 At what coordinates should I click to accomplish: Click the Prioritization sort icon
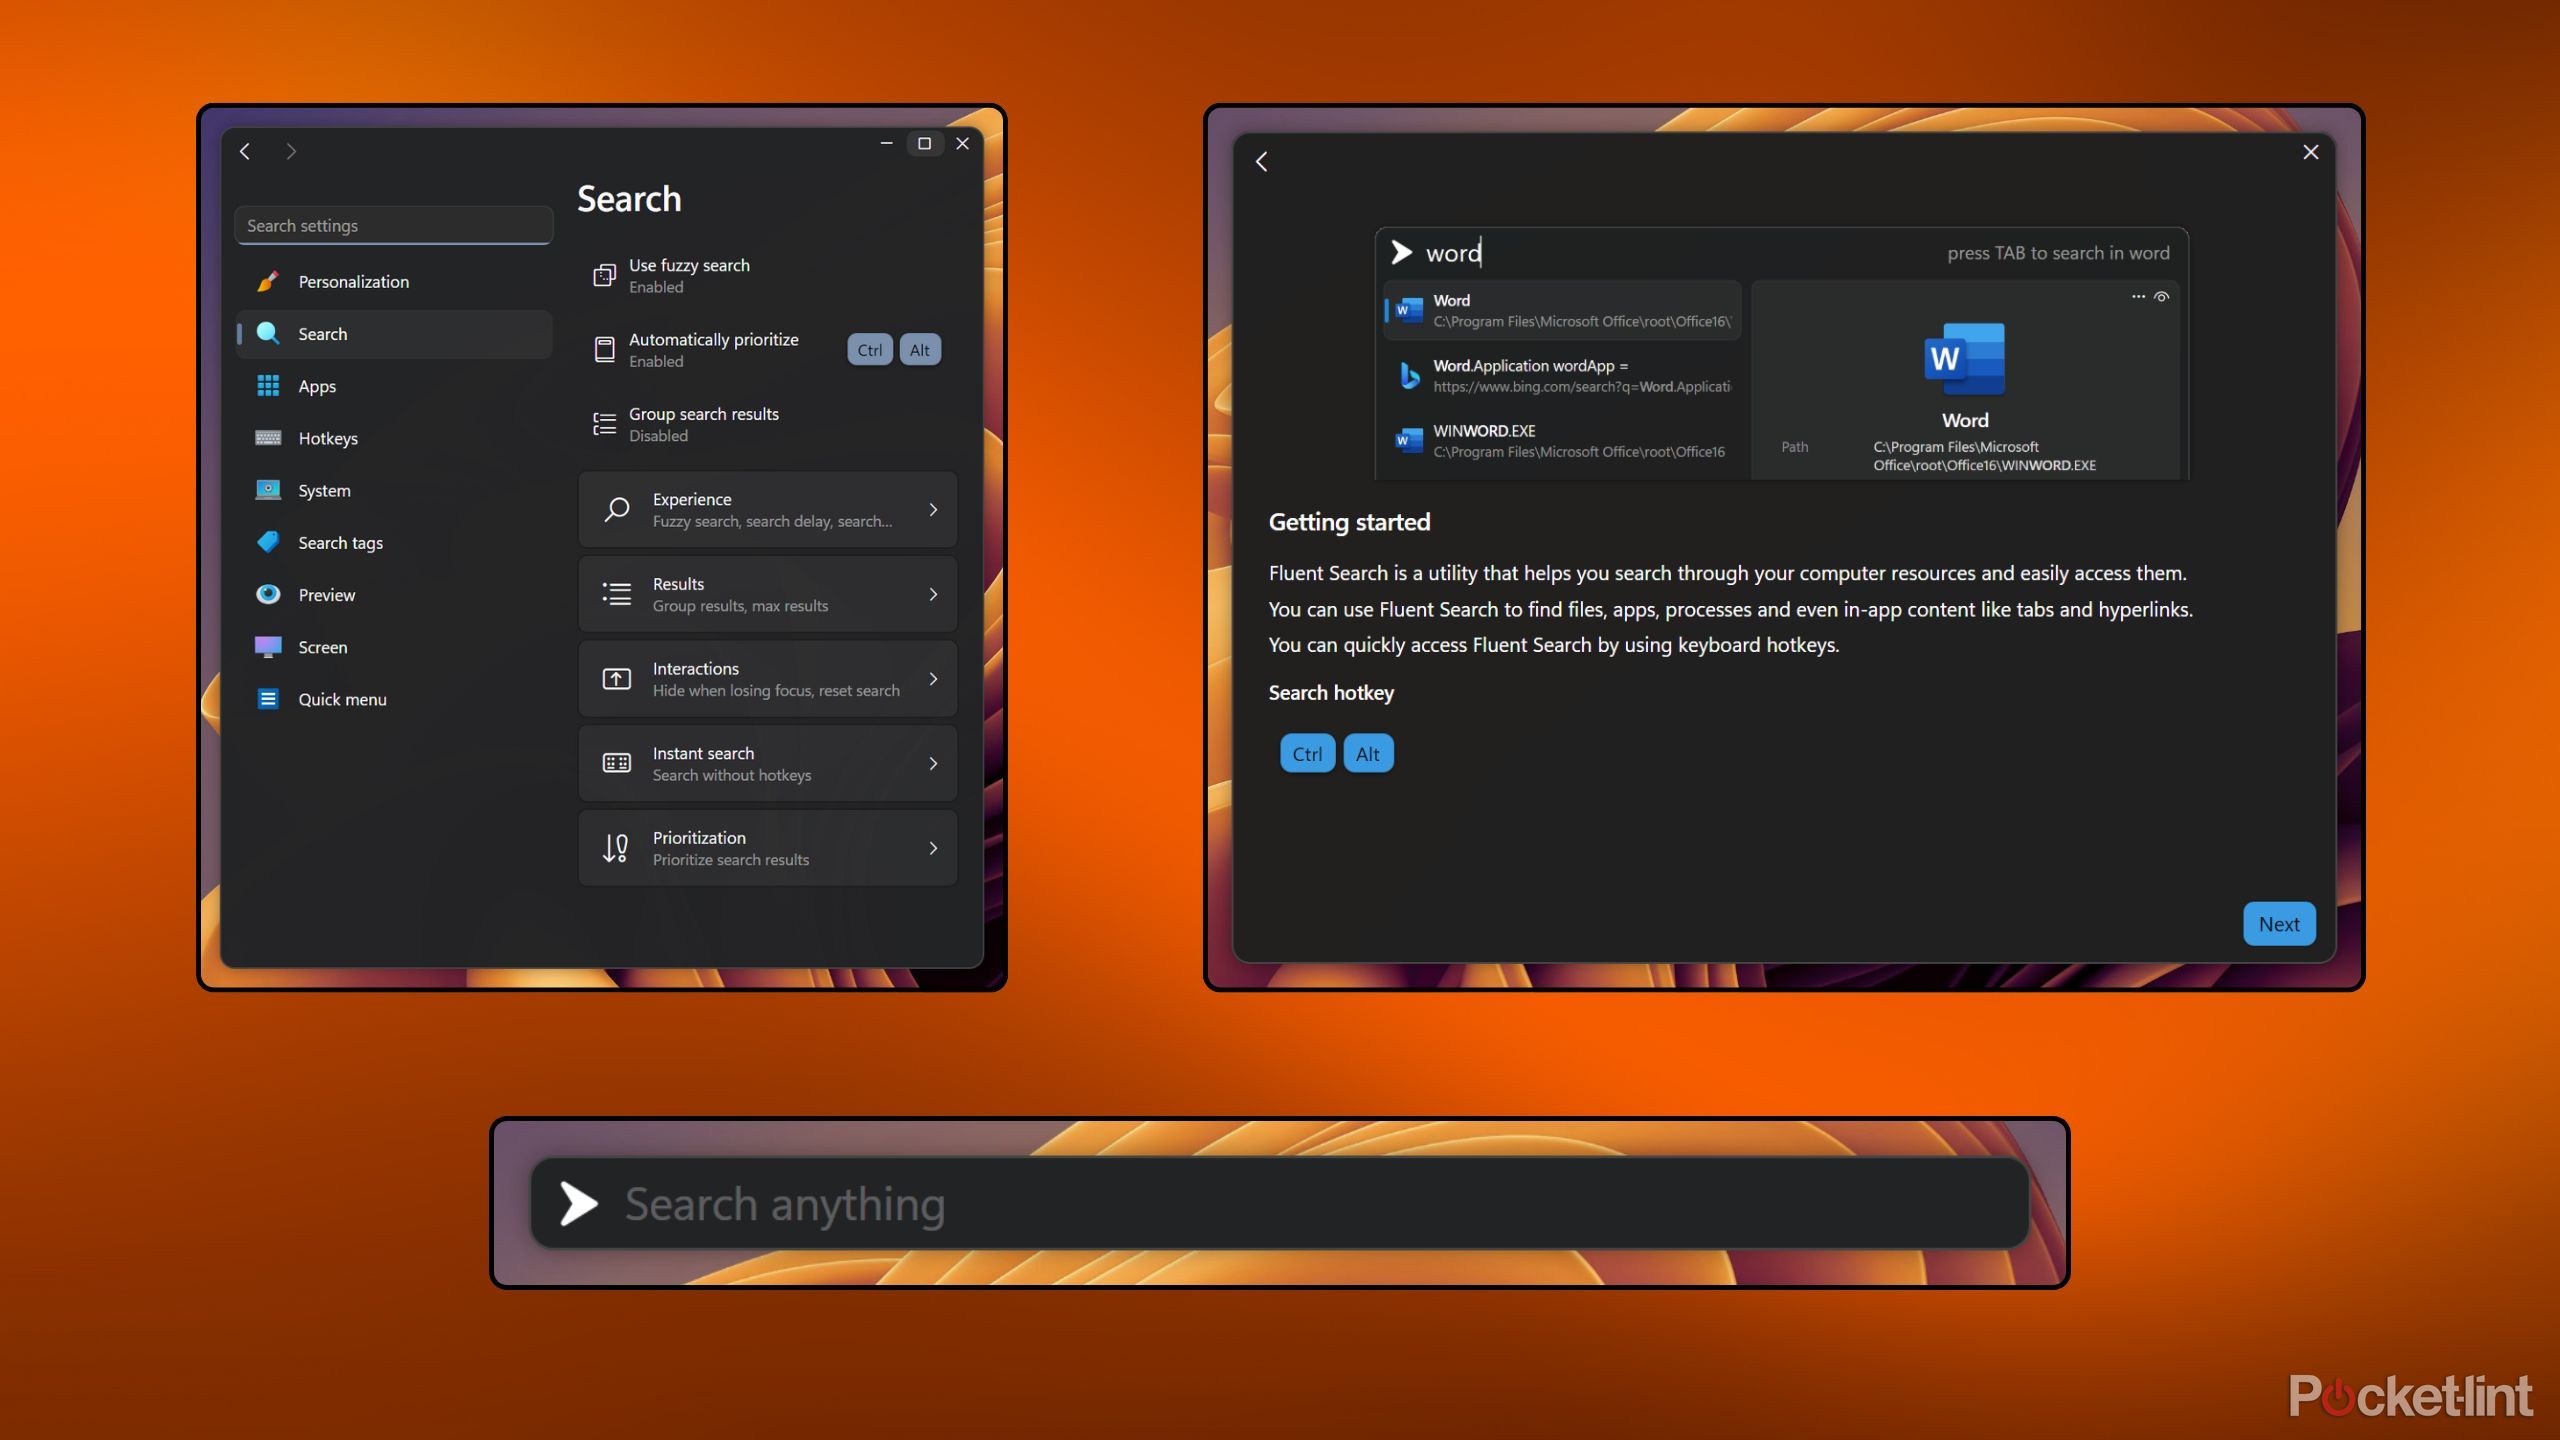click(616, 848)
